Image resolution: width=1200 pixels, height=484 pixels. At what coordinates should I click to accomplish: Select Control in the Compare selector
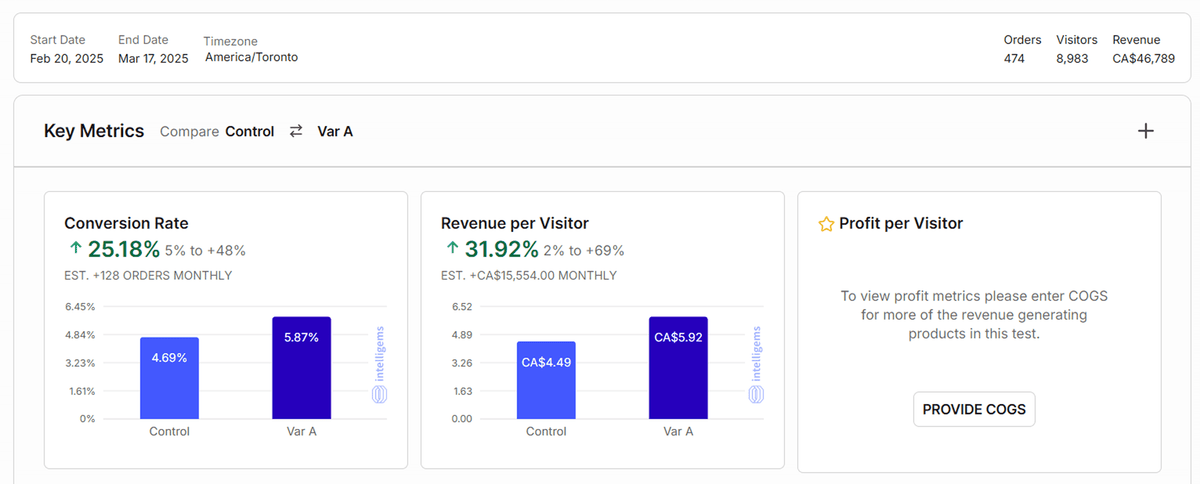point(249,131)
